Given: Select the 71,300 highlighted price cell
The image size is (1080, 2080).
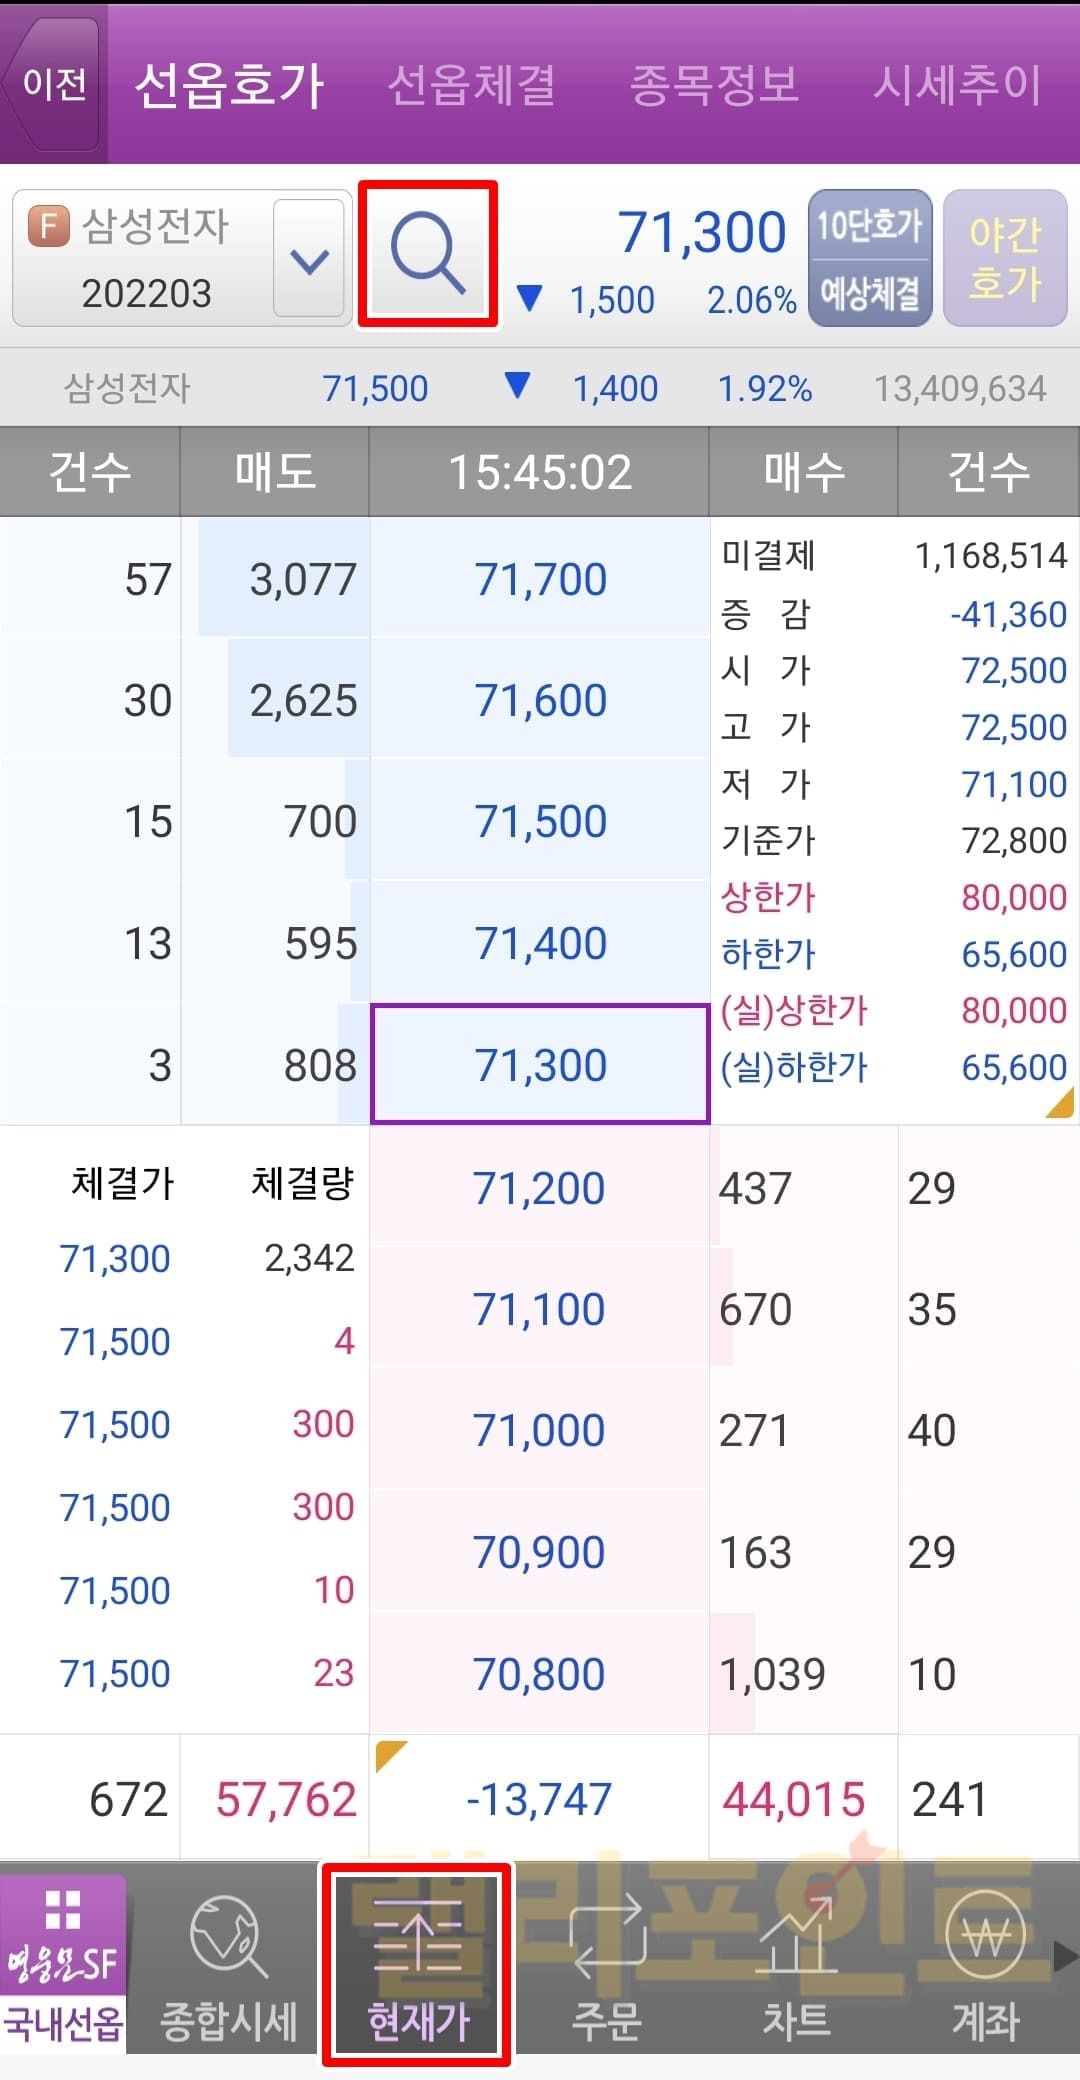Looking at the screenshot, I should pyautogui.click(x=540, y=1065).
